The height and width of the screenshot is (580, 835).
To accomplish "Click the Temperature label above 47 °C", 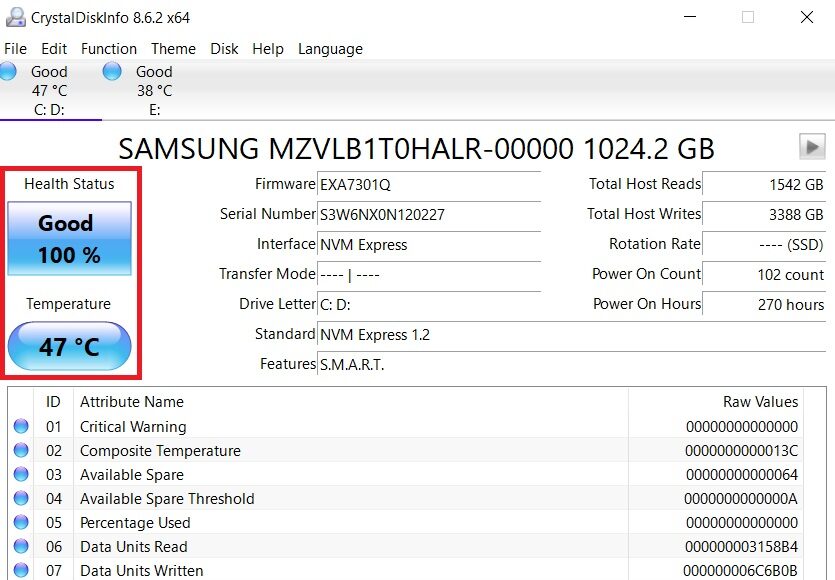I will pos(69,304).
